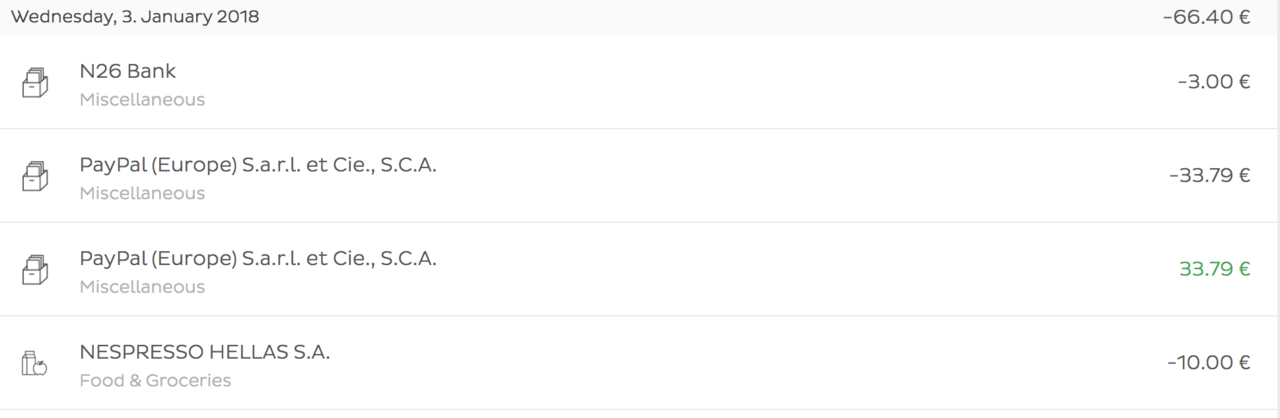Select the PayPal merchant name on the -33.79 € payment
Viewport: 1280px width, 418px height.
pos(258,165)
